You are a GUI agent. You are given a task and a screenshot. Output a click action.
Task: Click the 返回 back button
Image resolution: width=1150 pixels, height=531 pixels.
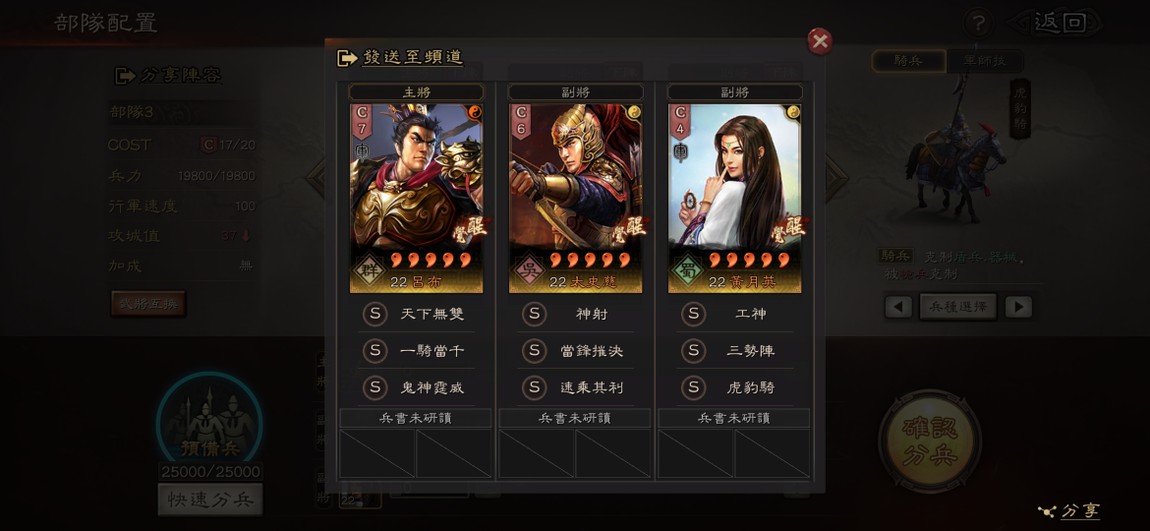point(1058,23)
